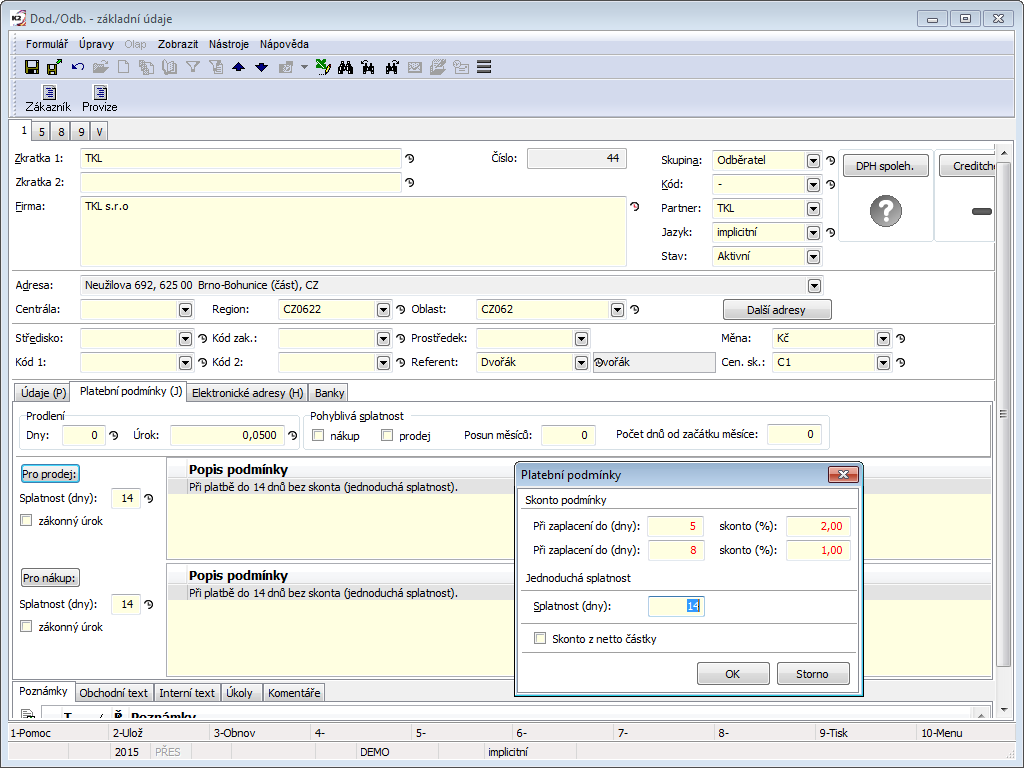Image resolution: width=1024 pixels, height=768 pixels.
Task: Click the Splatnost (dny) field in dialog
Action: tap(676, 606)
